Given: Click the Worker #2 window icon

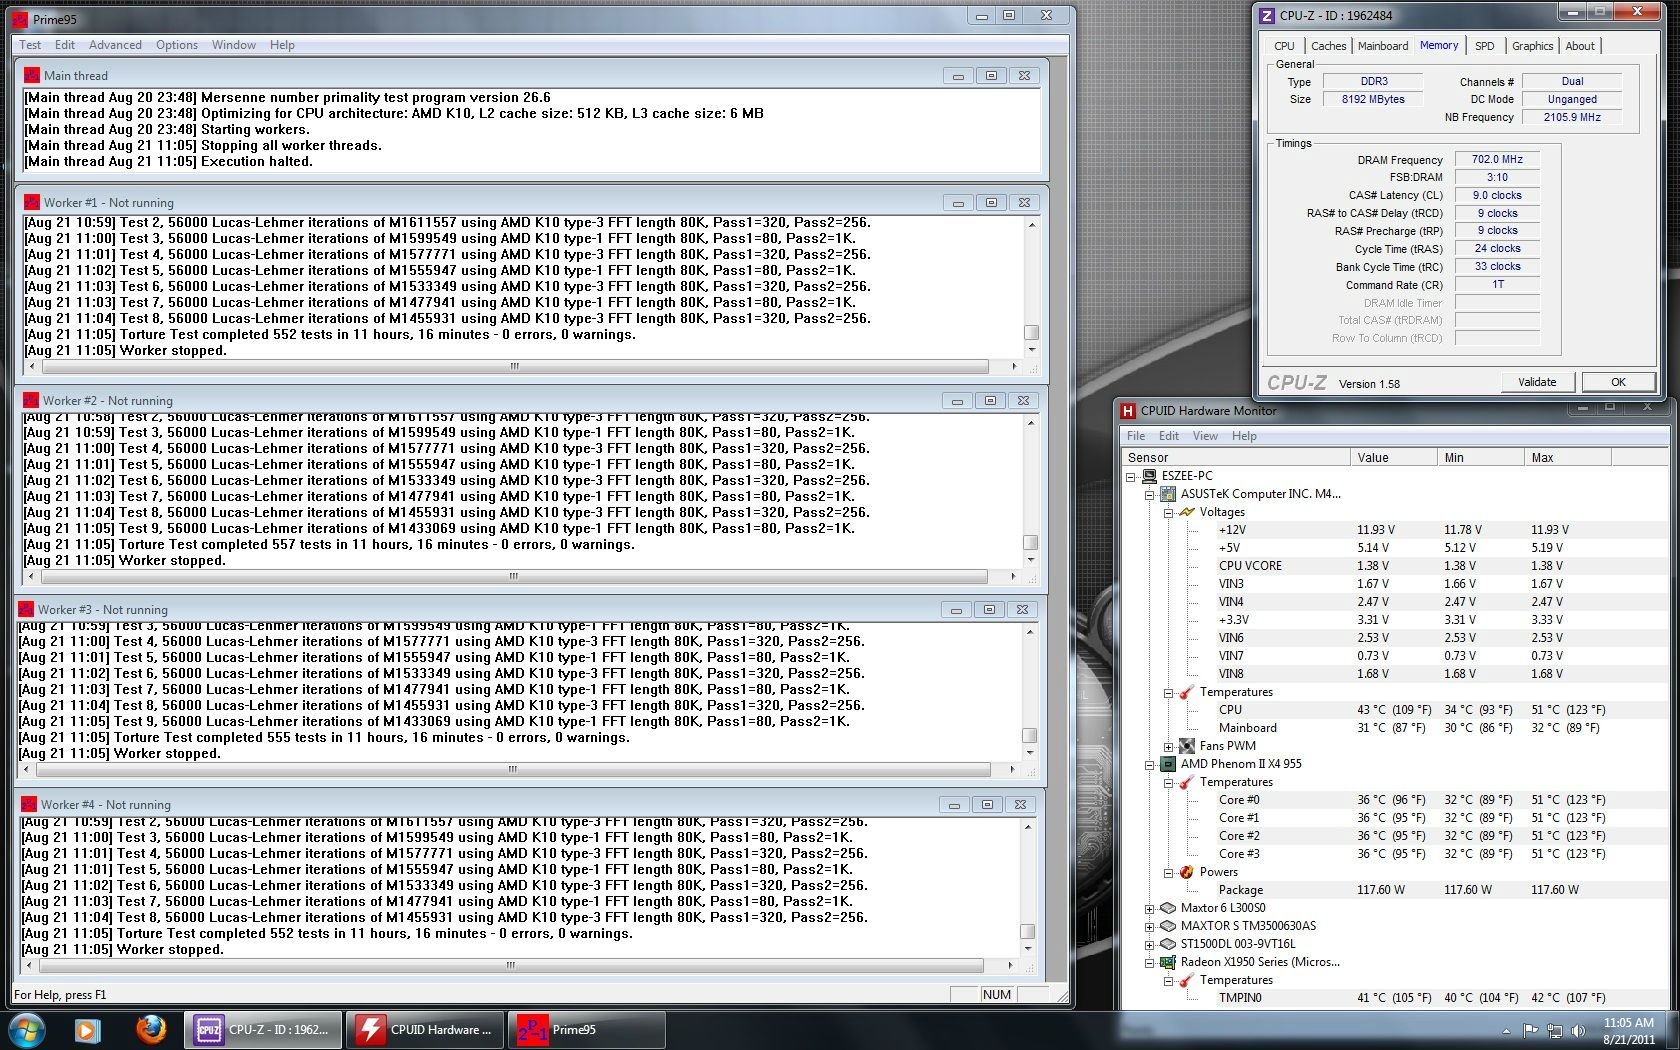Looking at the screenshot, I should coord(31,400).
